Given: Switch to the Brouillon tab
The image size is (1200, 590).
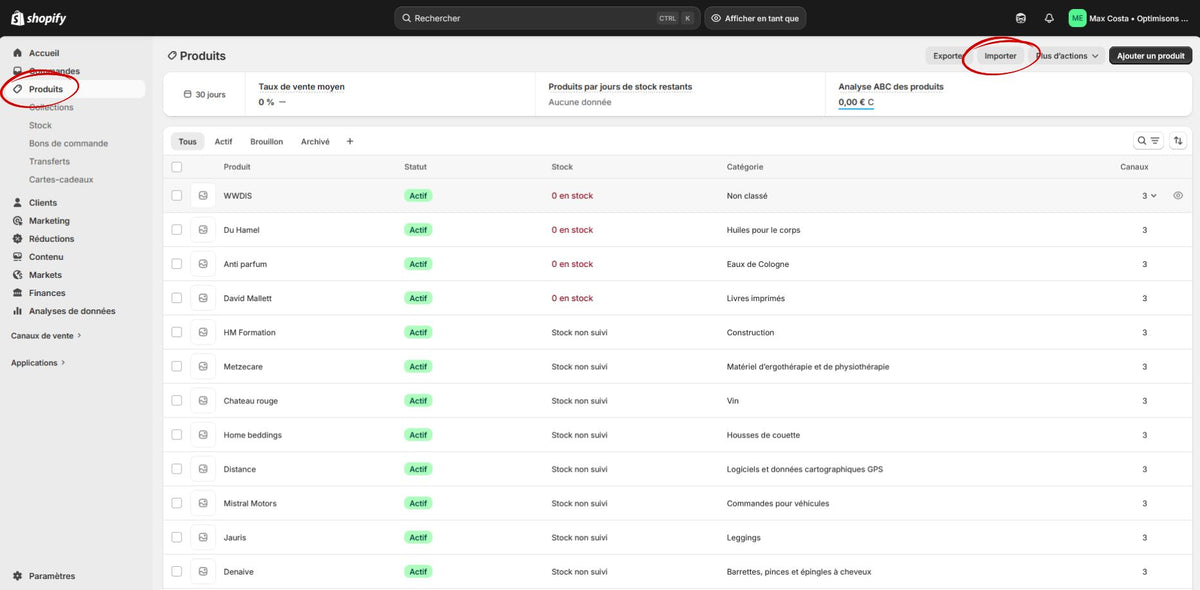Looking at the screenshot, I should pos(267,142).
